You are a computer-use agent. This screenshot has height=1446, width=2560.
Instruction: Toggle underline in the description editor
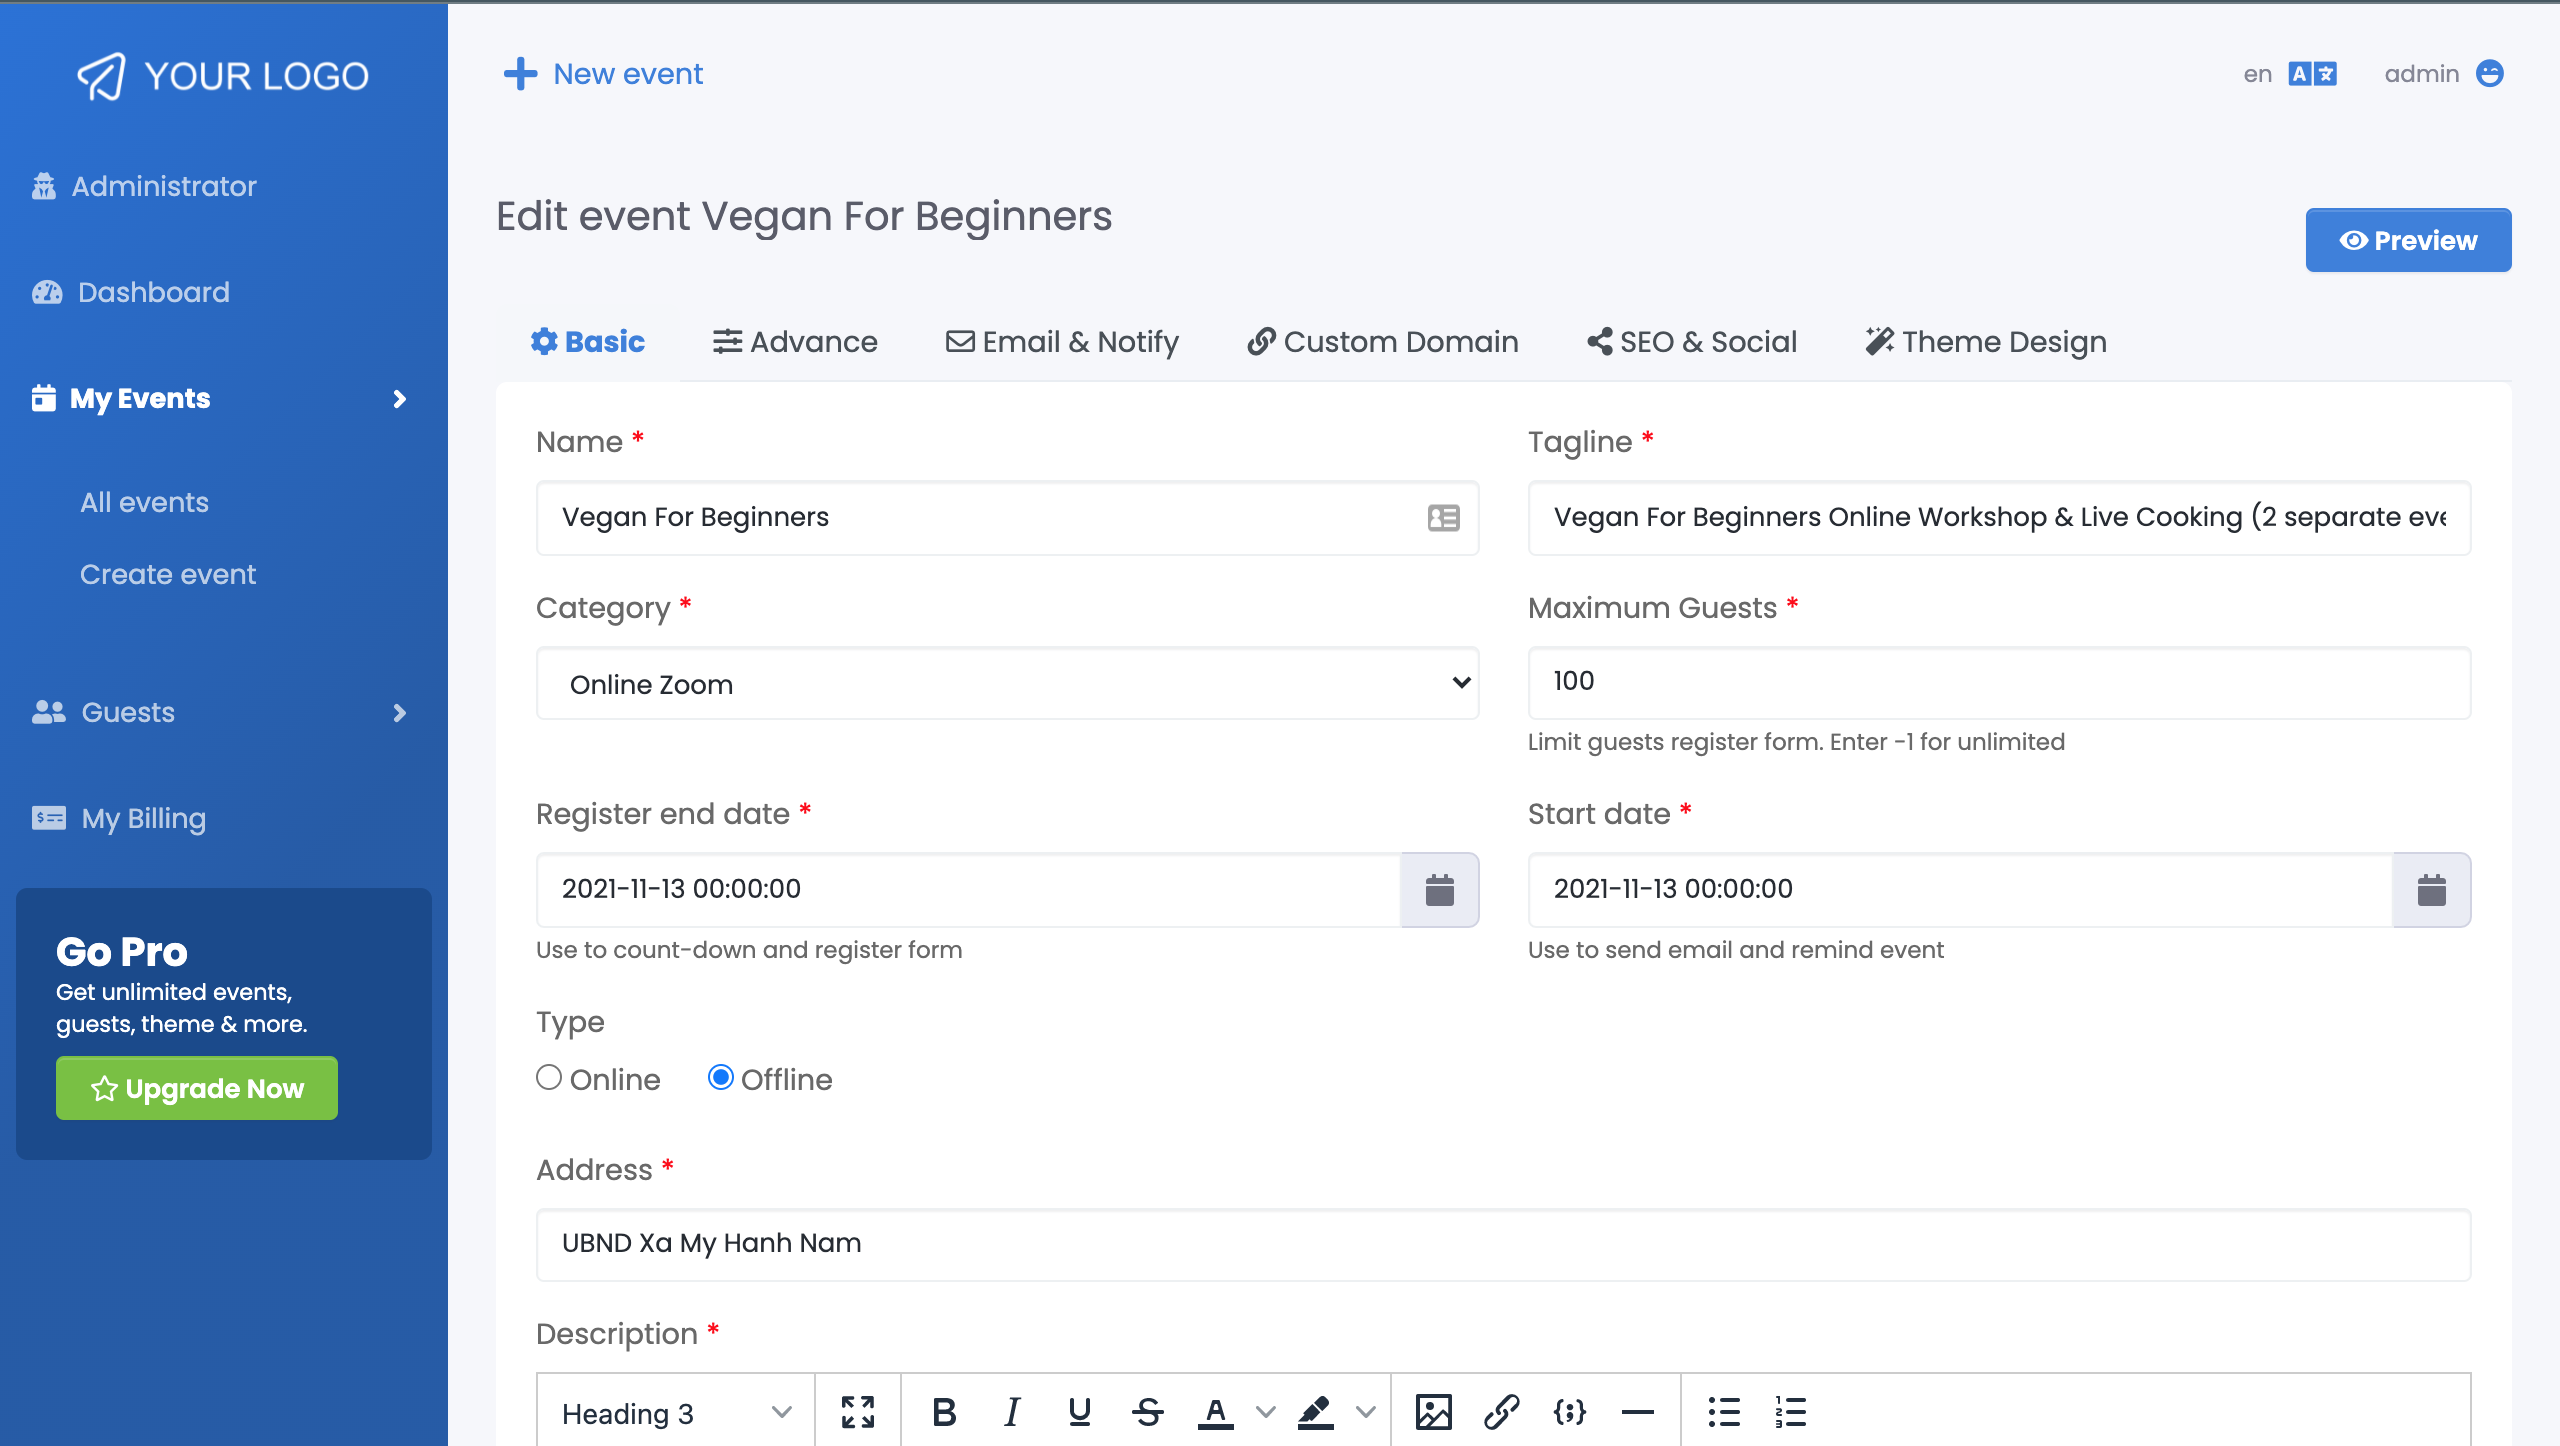coord(1079,1413)
